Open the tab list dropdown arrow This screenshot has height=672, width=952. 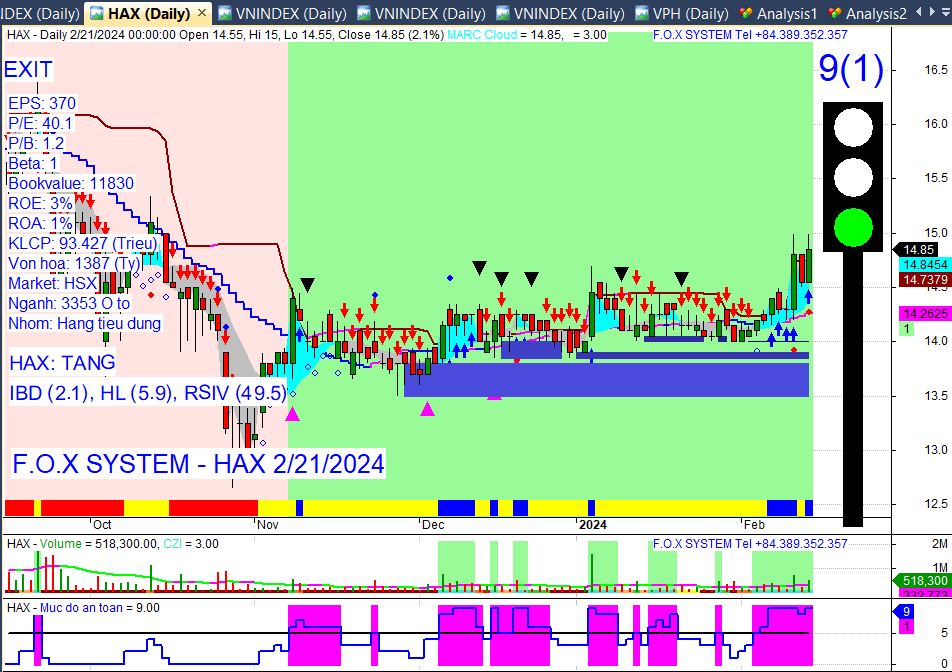[x=945, y=12]
